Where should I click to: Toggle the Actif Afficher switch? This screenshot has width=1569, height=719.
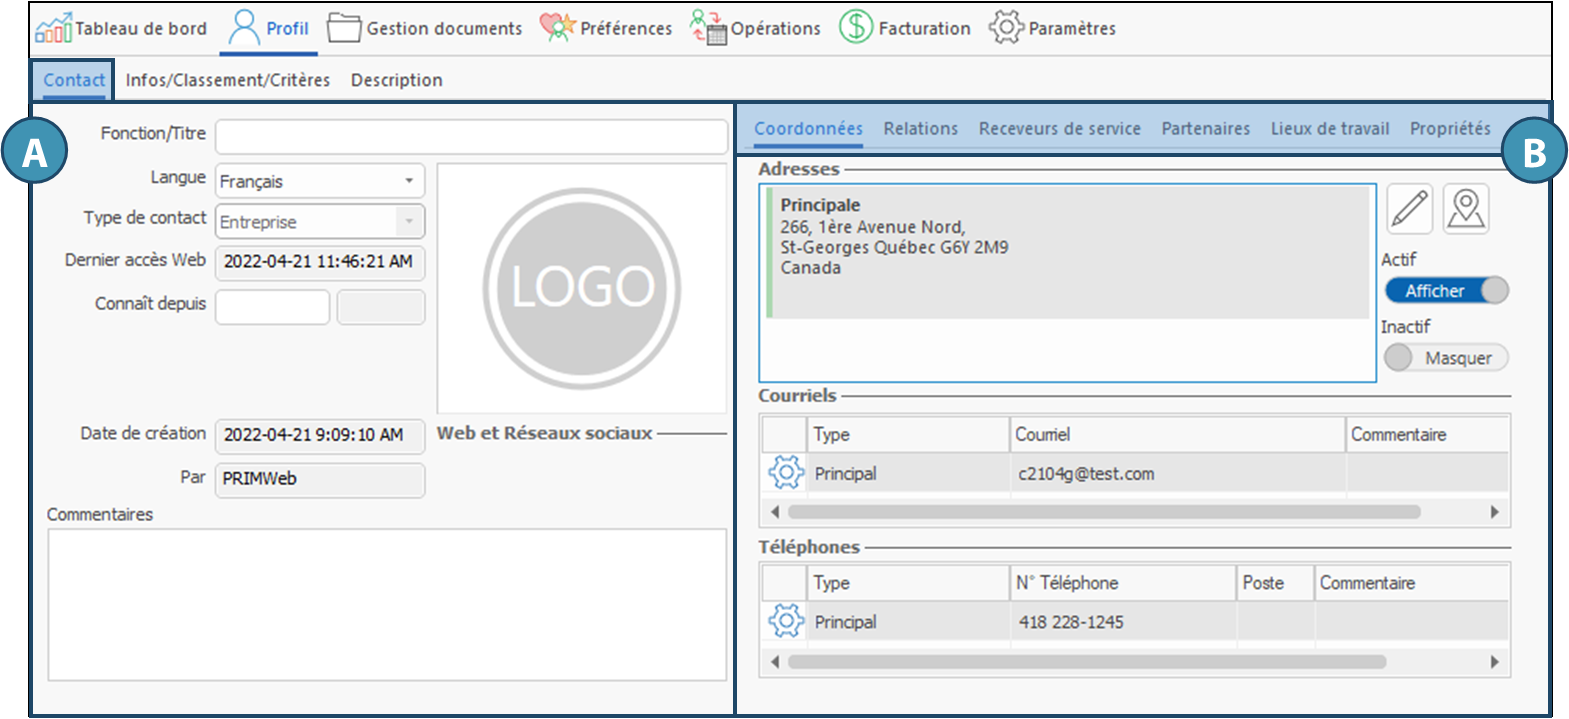[1446, 291]
